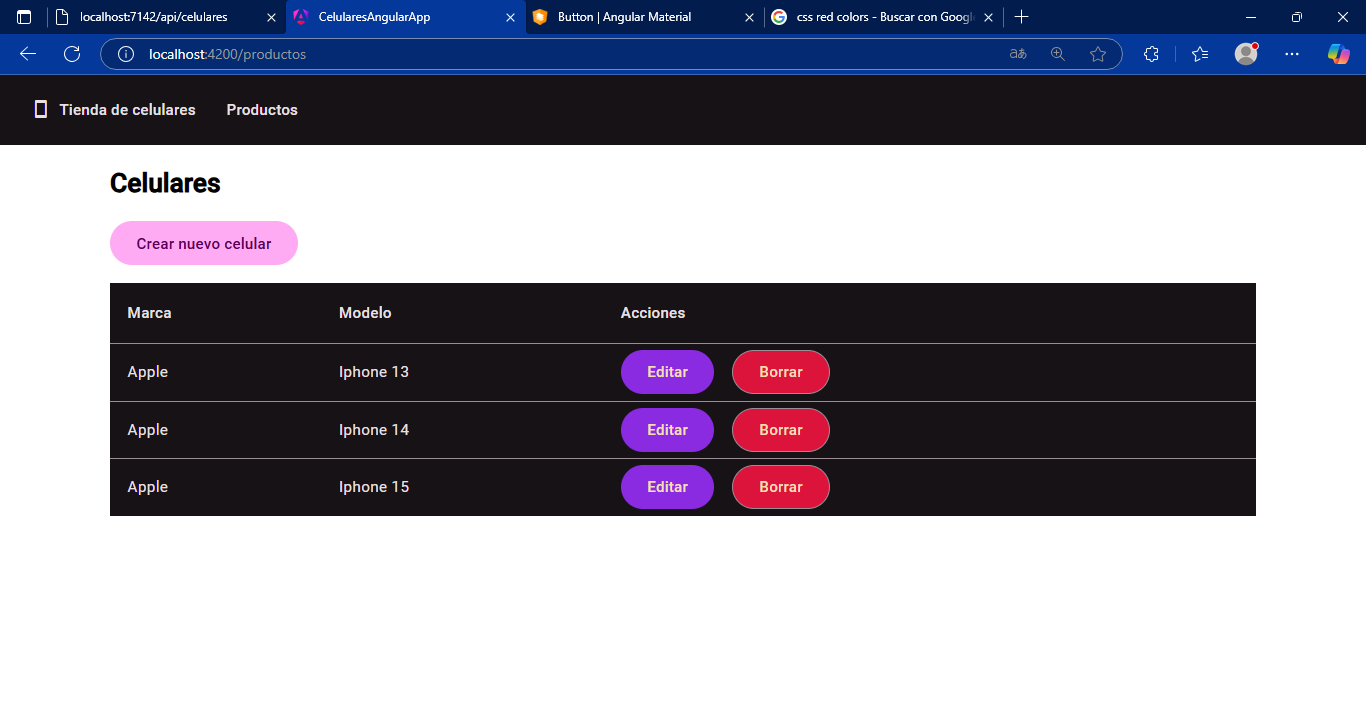The width and height of the screenshot is (1366, 720).
Task: Click Borrar for Iphone 14
Action: 781,430
